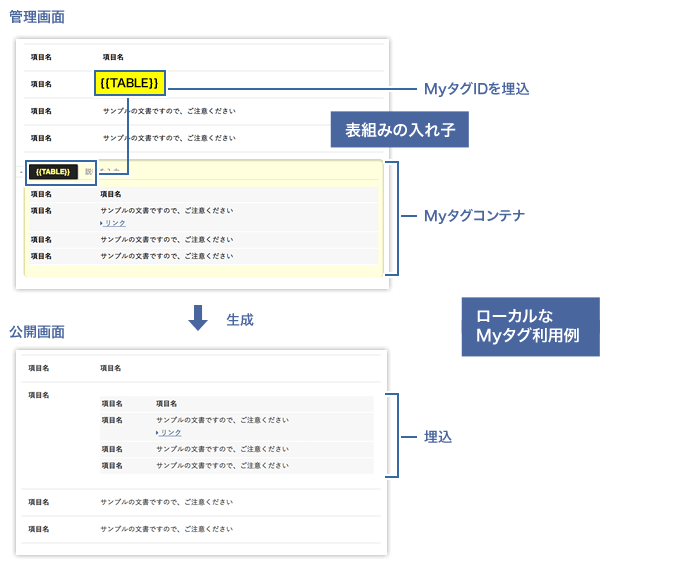Click the bracket beside the 埋込 label
Image resolution: width=680 pixels, height=570 pixels.
tap(396, 435)
